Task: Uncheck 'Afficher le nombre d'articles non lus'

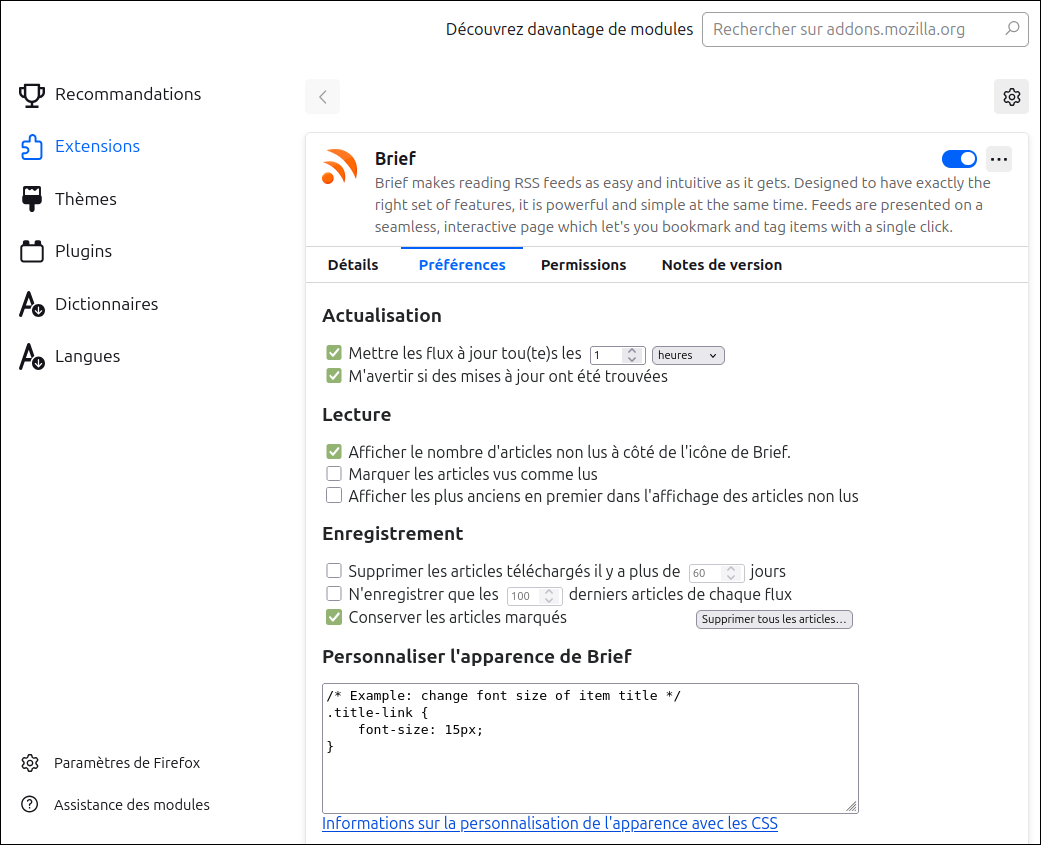Action: click(x=334, y=452)
